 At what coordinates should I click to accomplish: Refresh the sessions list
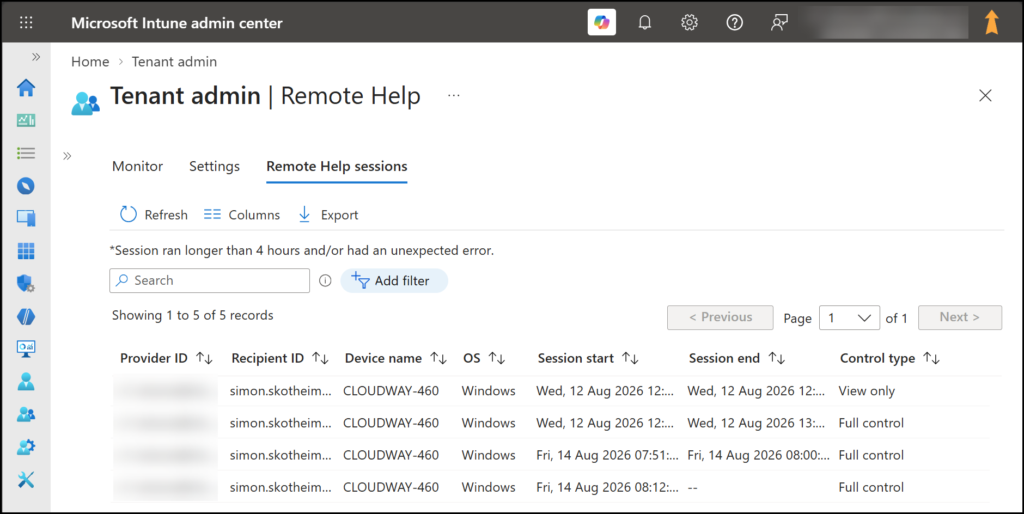(153, 215)
